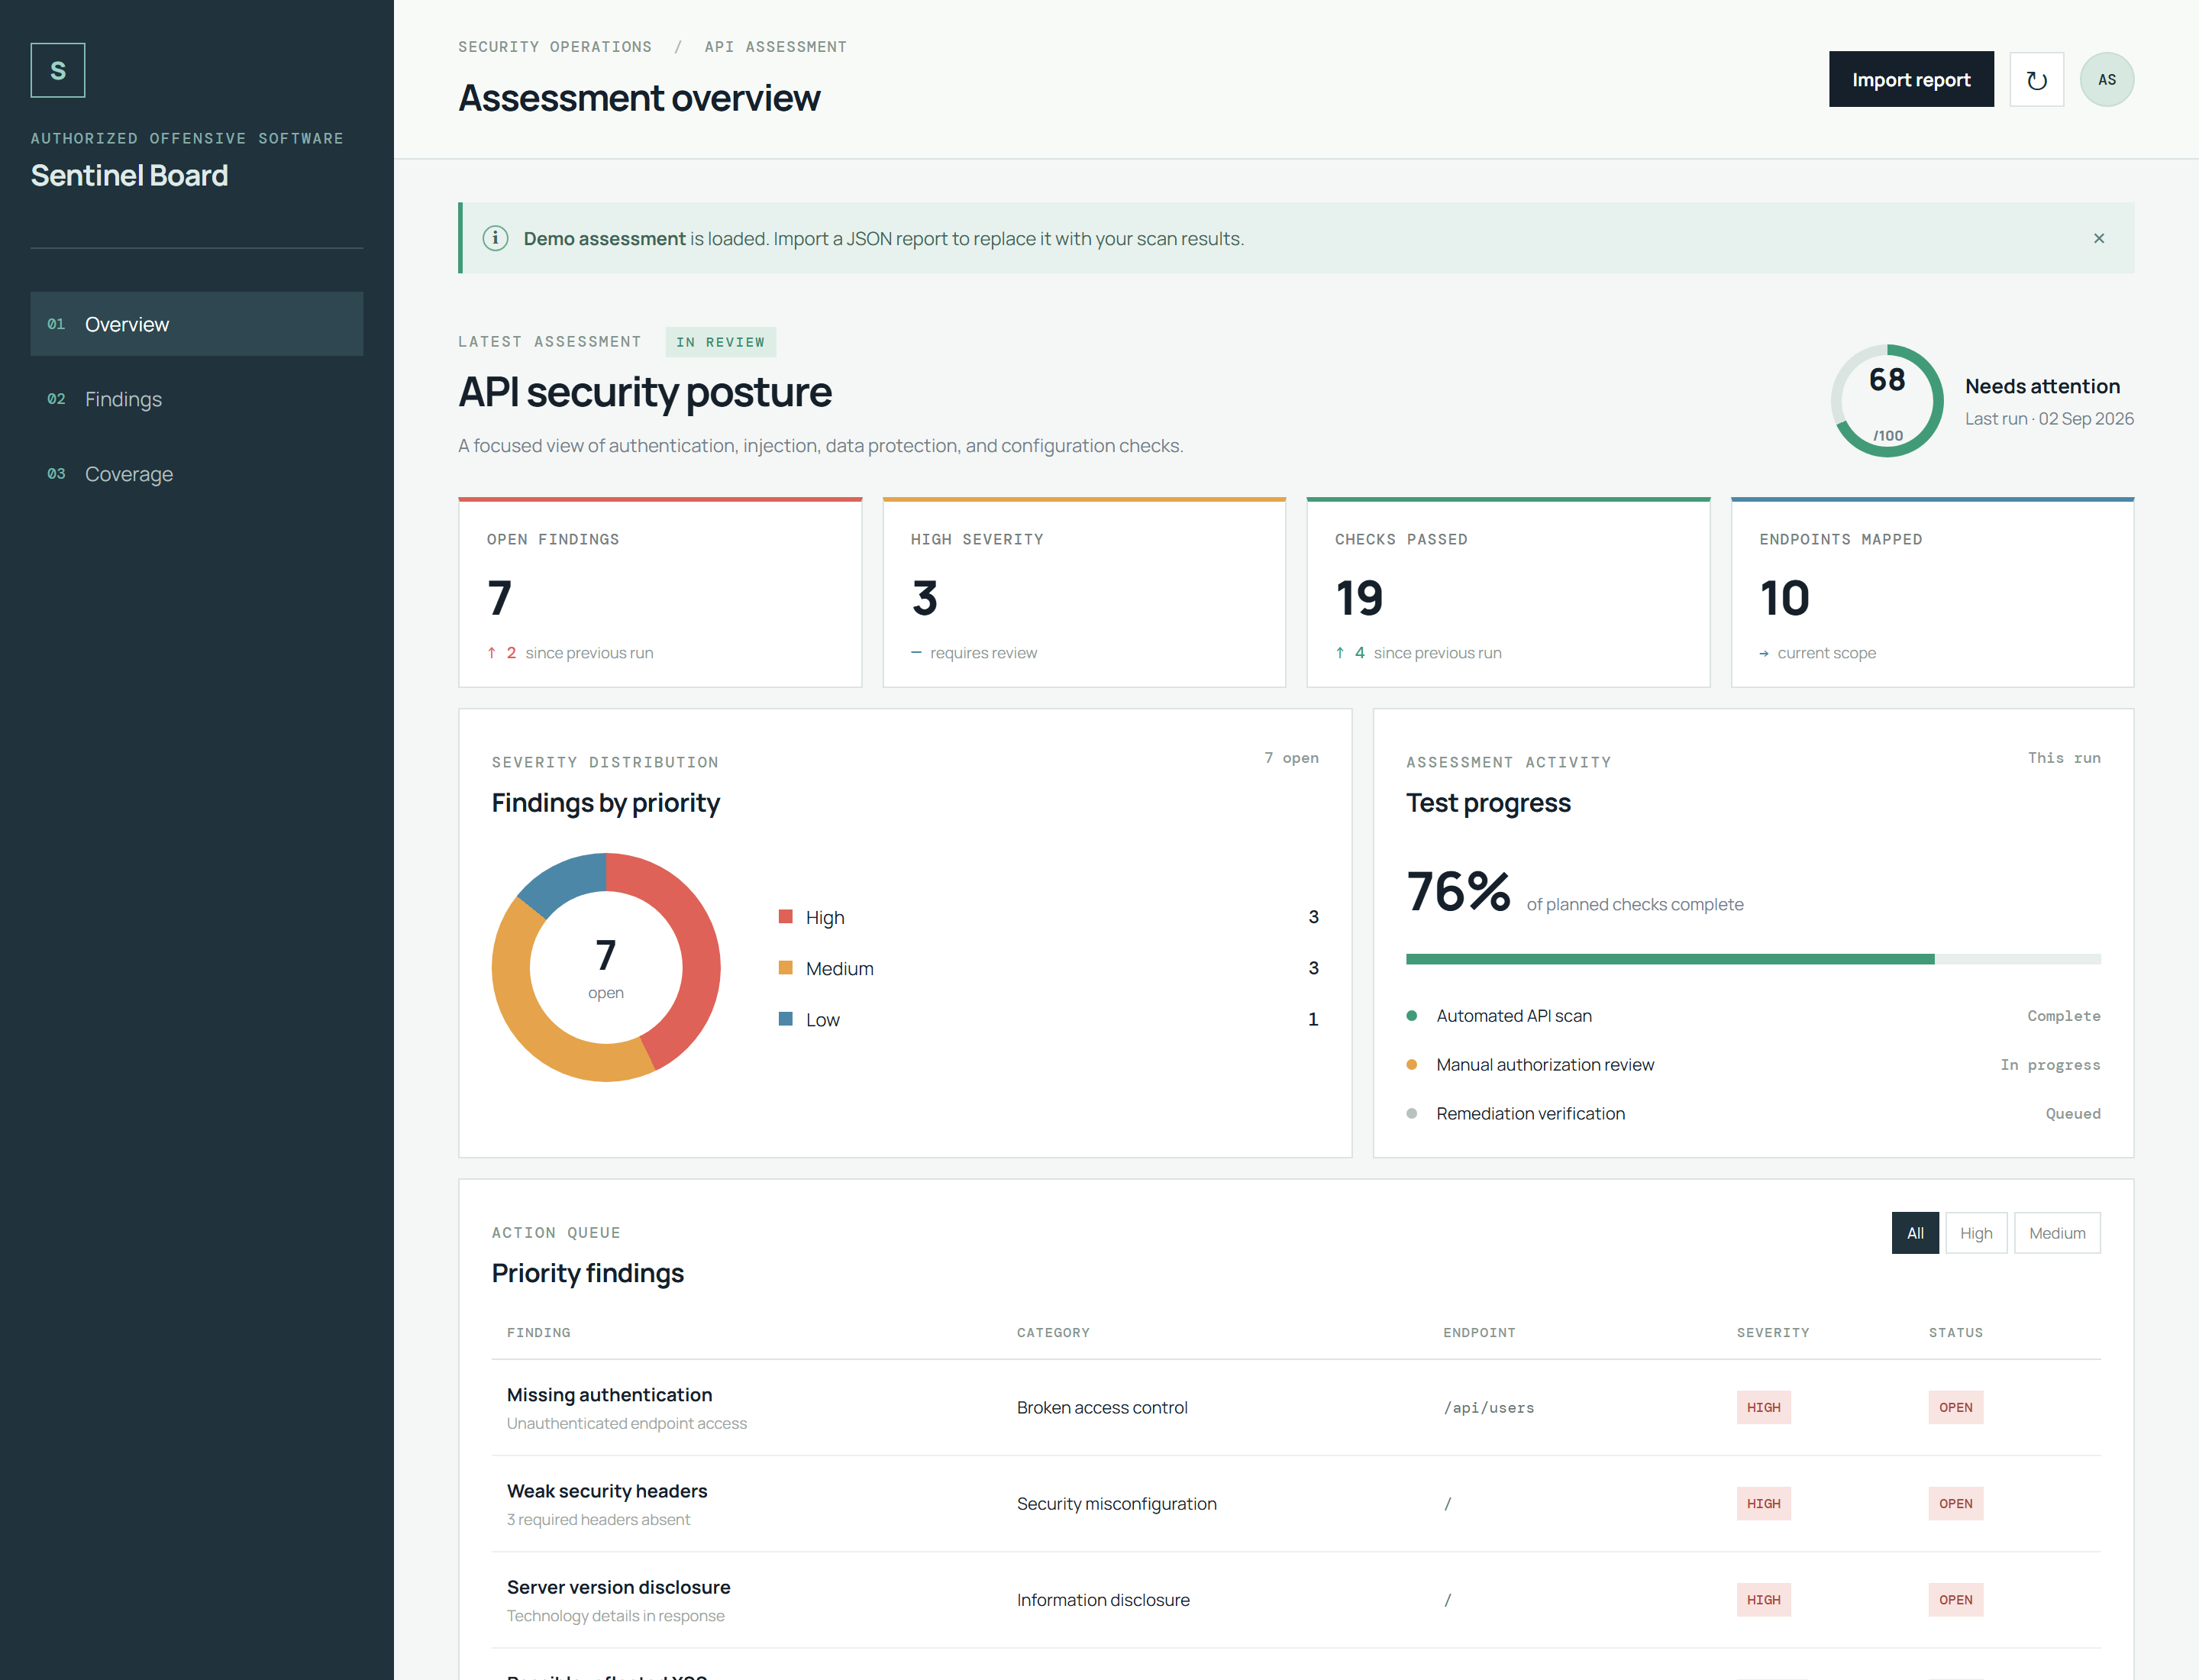The image size is (2199, 1680).
Task: Click the 68 score ring gauge
Action: click(1886, 401)
